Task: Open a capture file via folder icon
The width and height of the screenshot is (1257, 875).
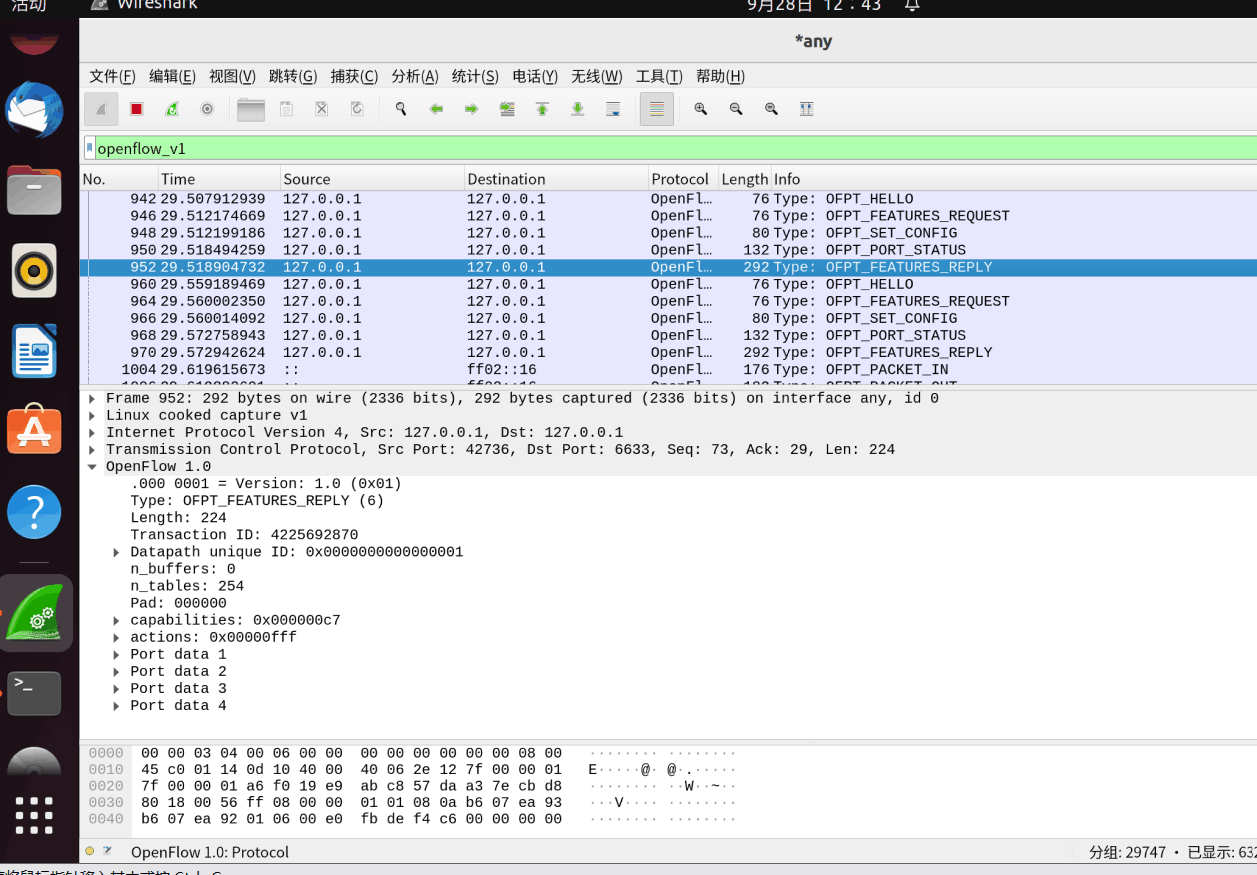Action: tap(251, 109)
